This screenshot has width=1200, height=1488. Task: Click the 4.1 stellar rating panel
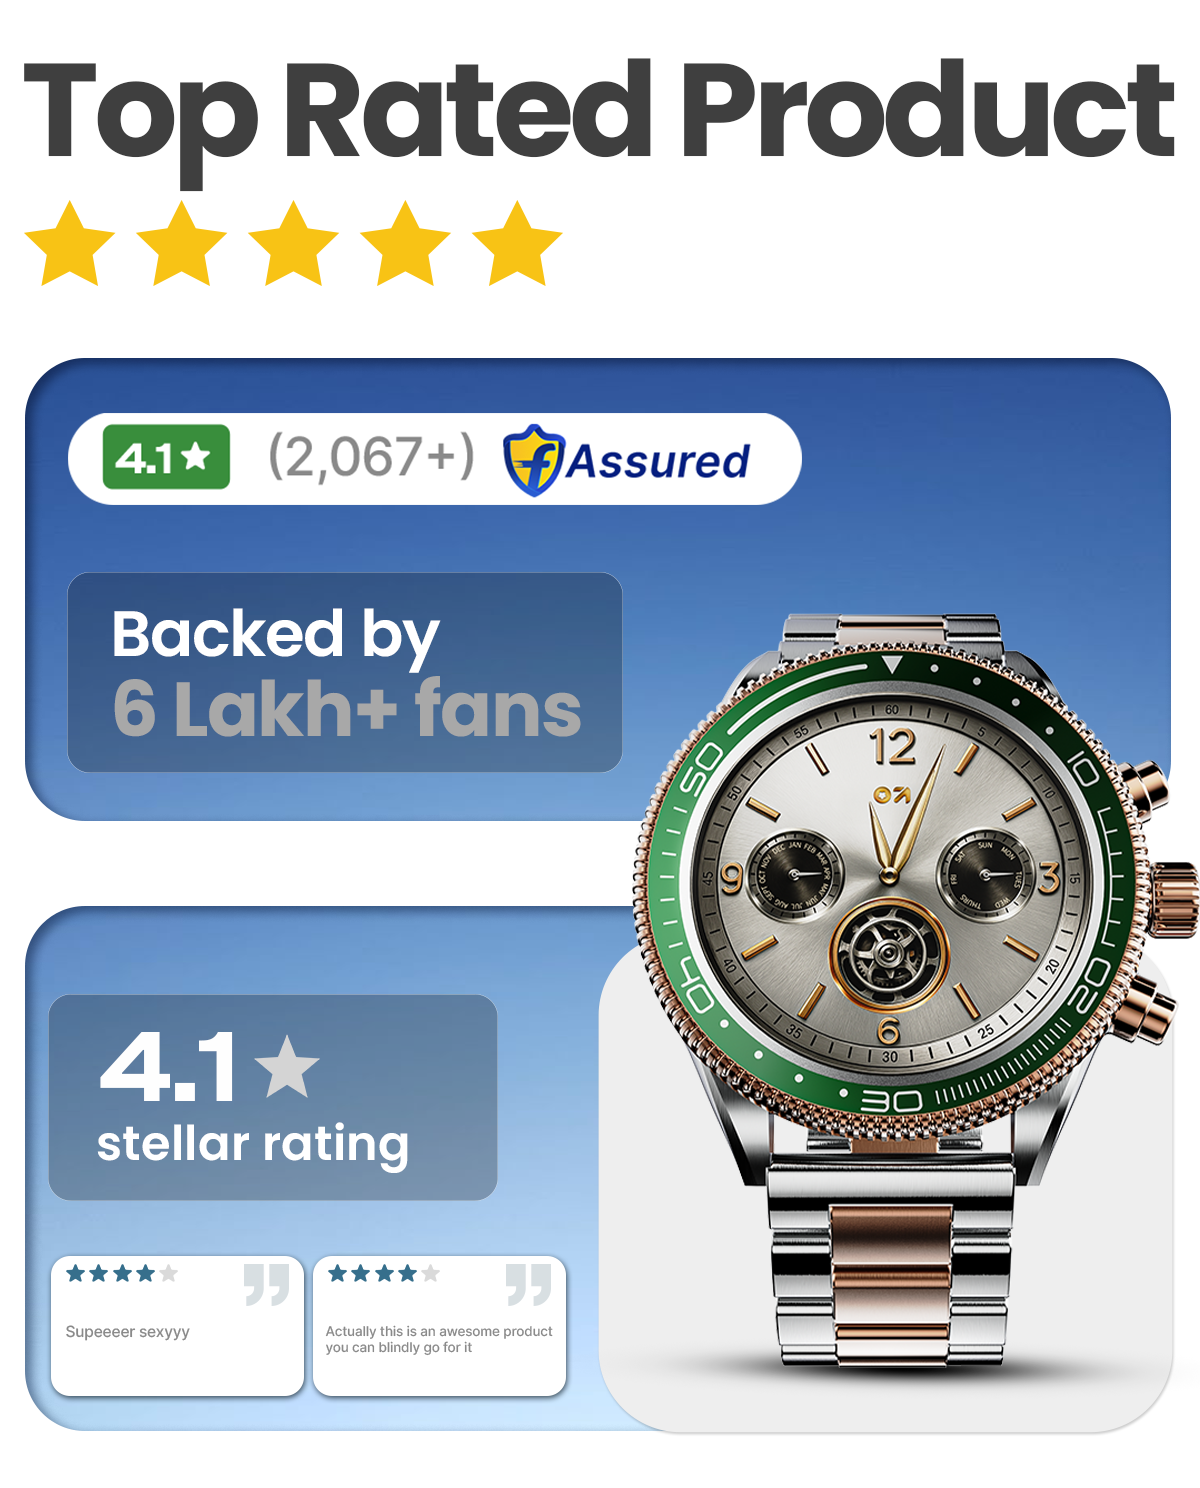coord(273,1097)
